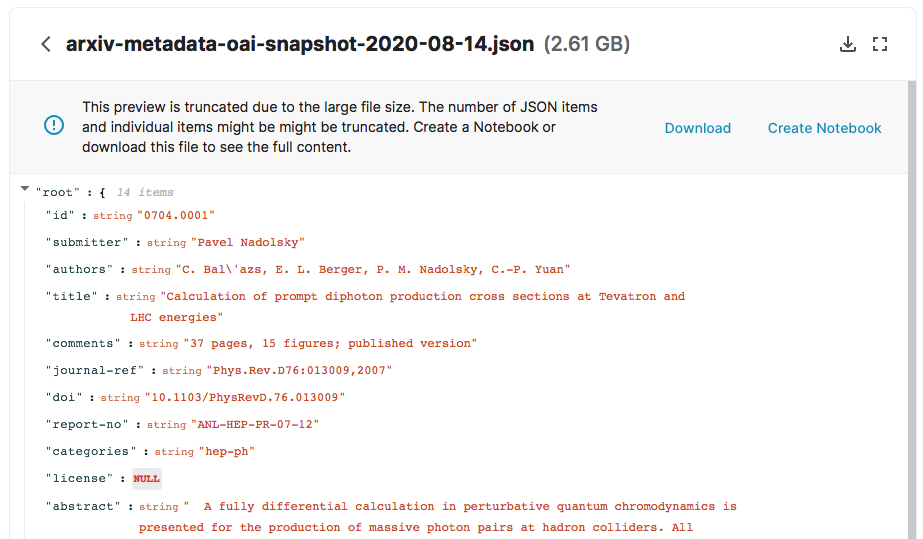Click the "authors" key in the JSON
923x539 pixels.
click(x=79, y=269)
